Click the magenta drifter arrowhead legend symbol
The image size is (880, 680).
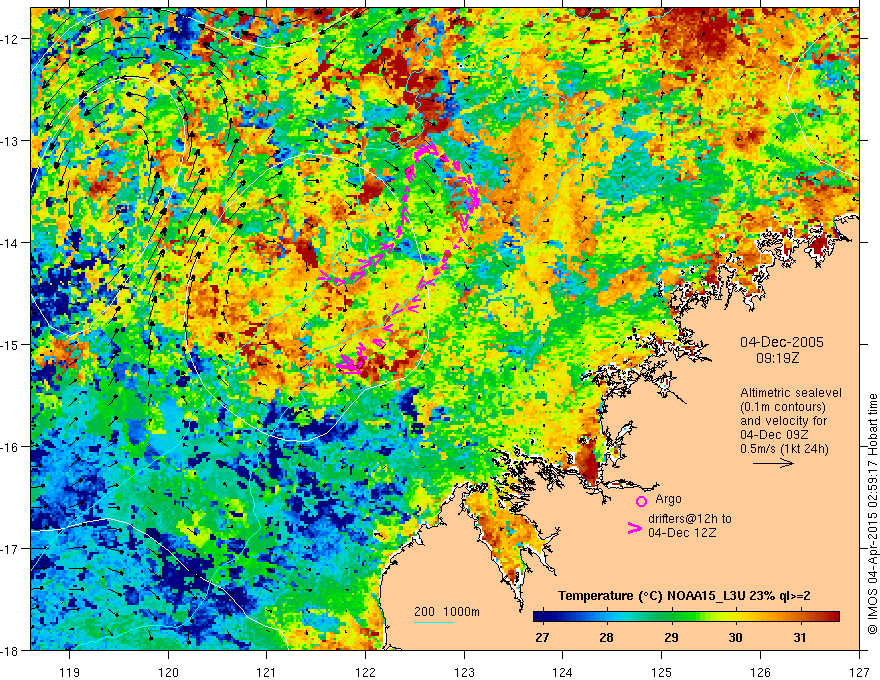pyautogui.click(x=634, y=528)
